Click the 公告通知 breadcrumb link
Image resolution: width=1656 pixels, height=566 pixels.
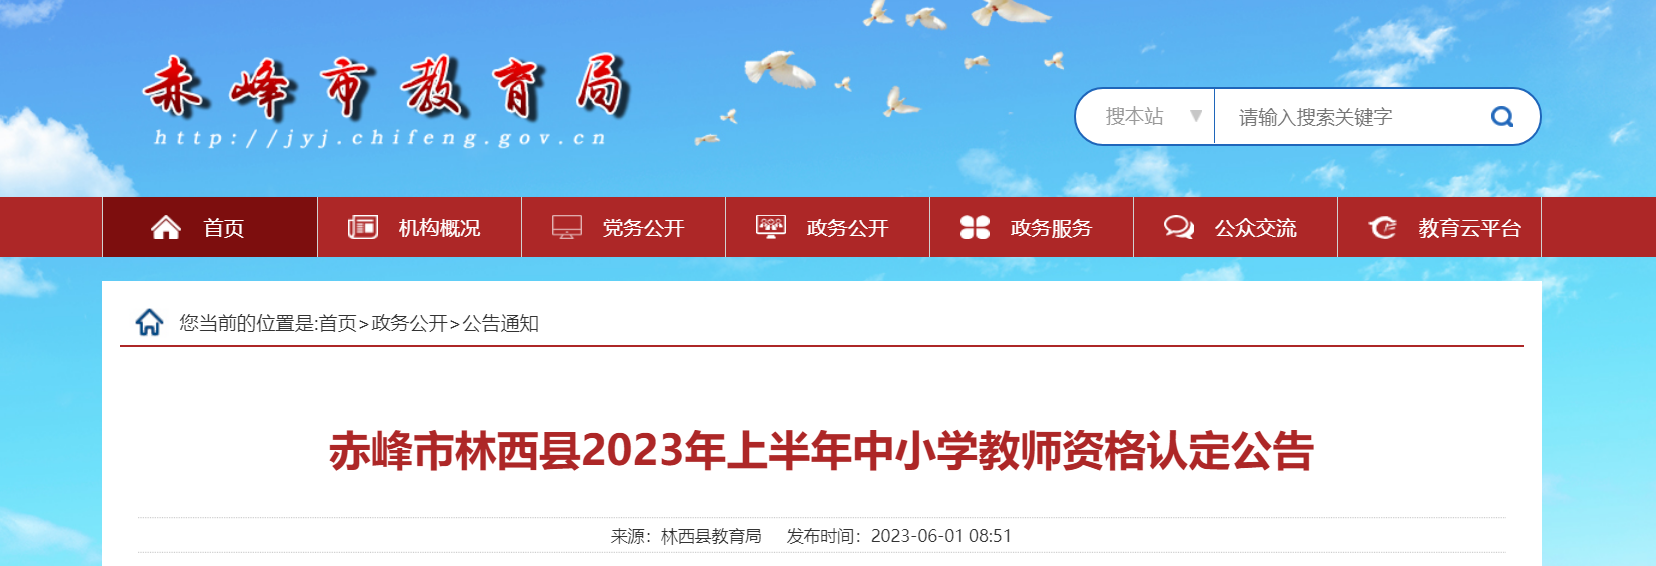(500, 323)
